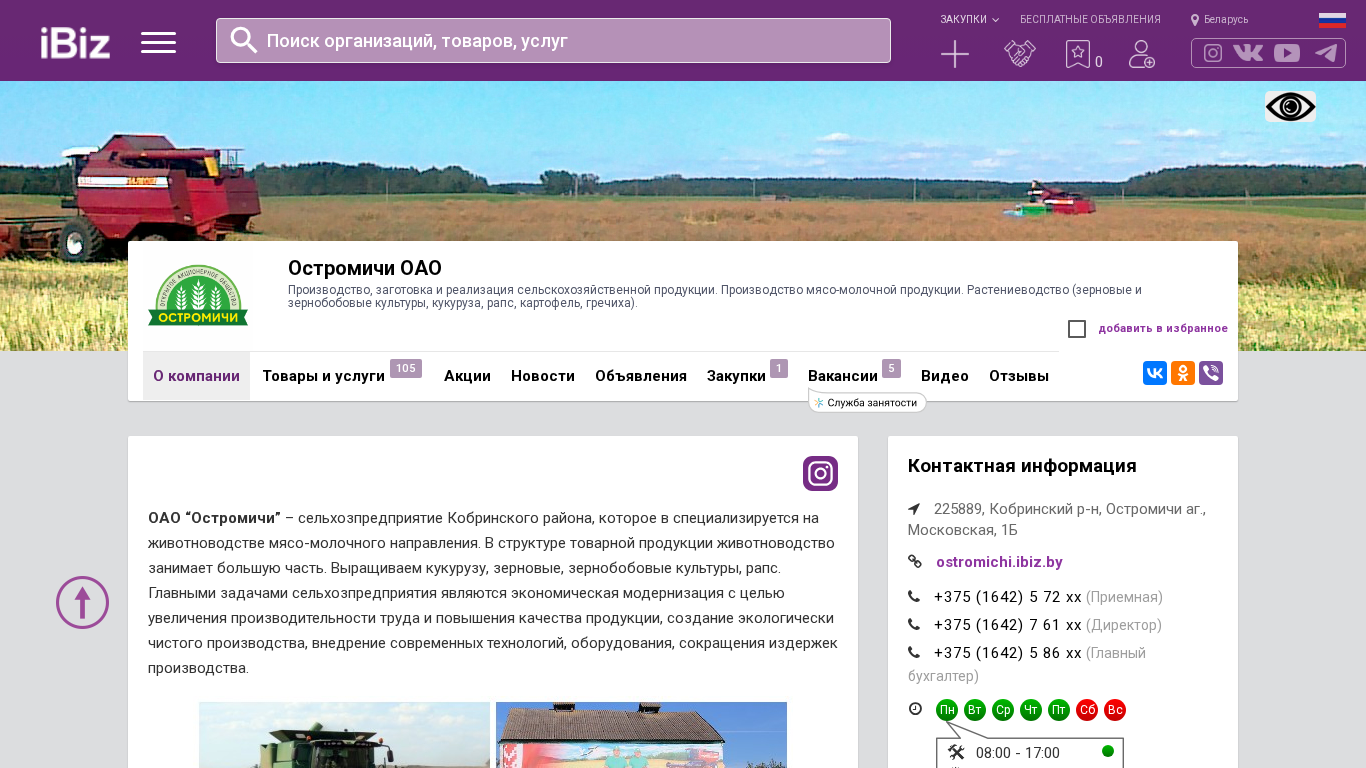Click the Контактная информация heading
Image resolution: width=1366 pixels, height=768 pixels.
(x=1022, y=466)
